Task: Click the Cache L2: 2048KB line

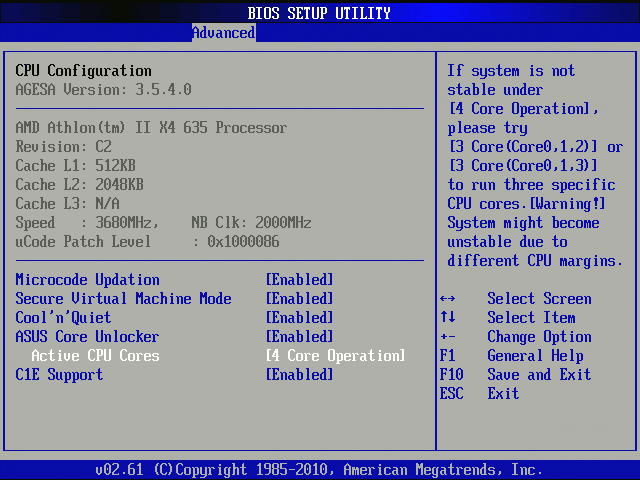Action: tap(80, 184)
